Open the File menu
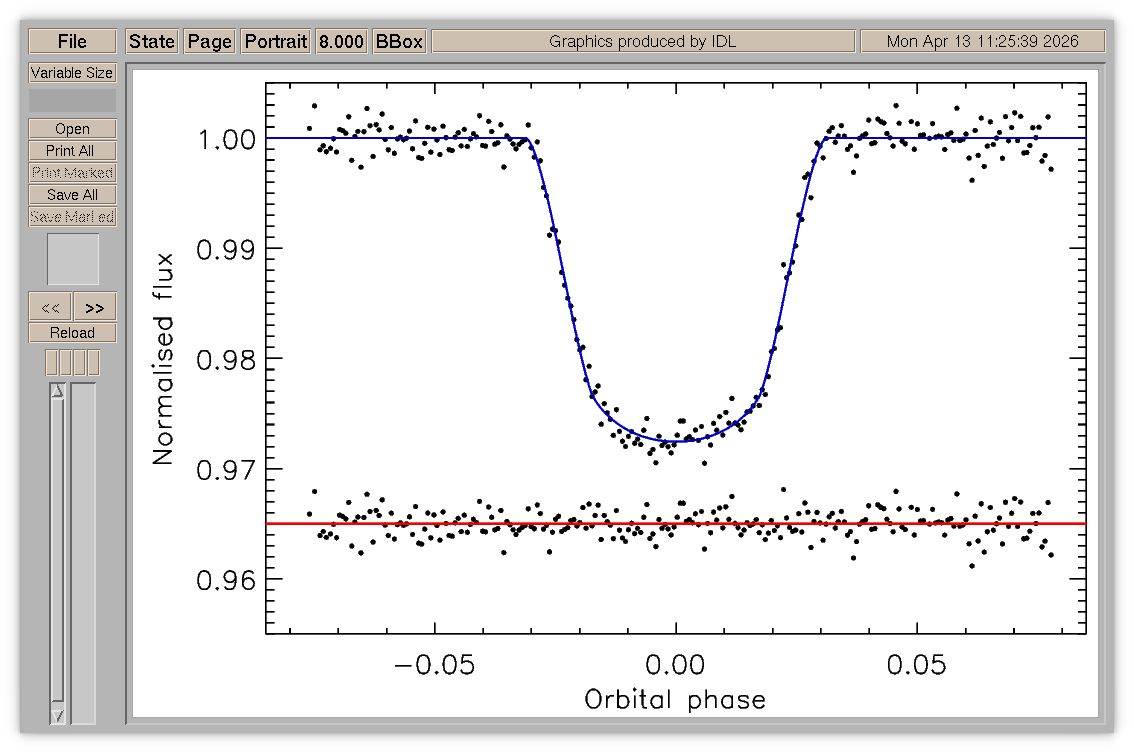Viewport: 1134px width, 753px height. (72, 41)
